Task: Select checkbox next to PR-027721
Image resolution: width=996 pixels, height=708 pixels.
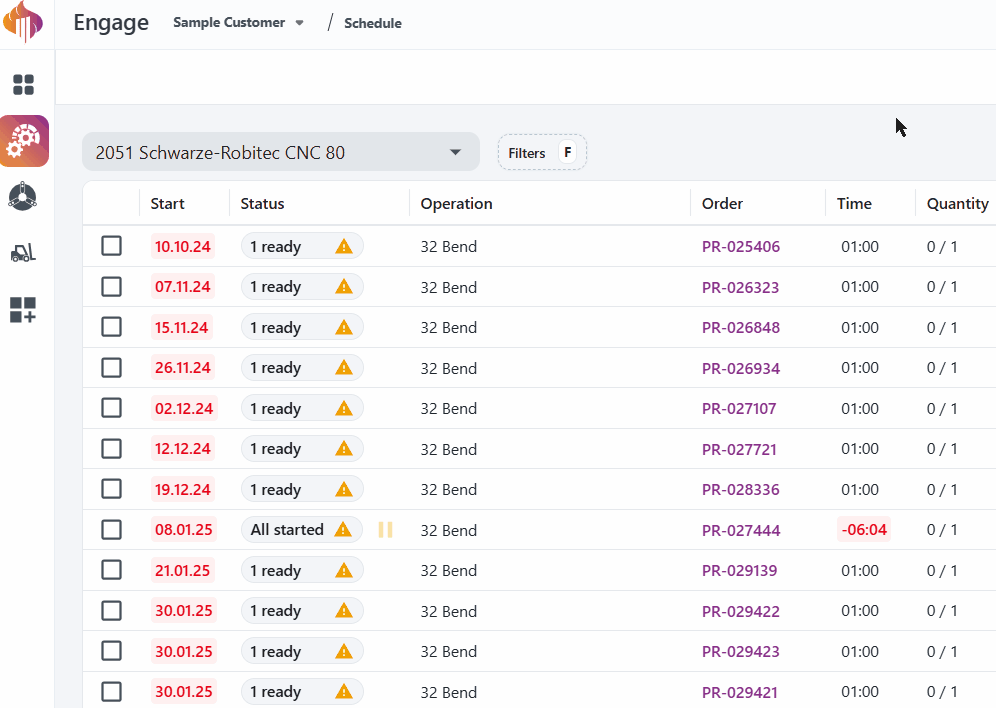Action: [x=112, y=448]
